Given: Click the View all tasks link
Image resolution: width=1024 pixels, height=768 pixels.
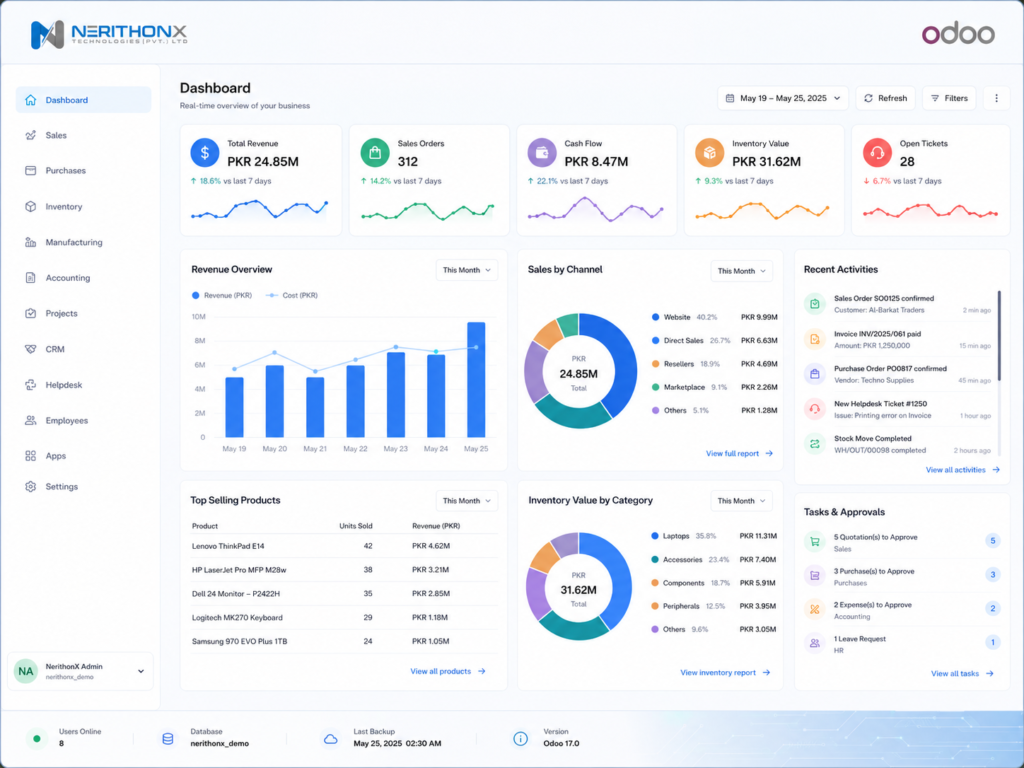Looking at the screenshot, I should point(962,673).
